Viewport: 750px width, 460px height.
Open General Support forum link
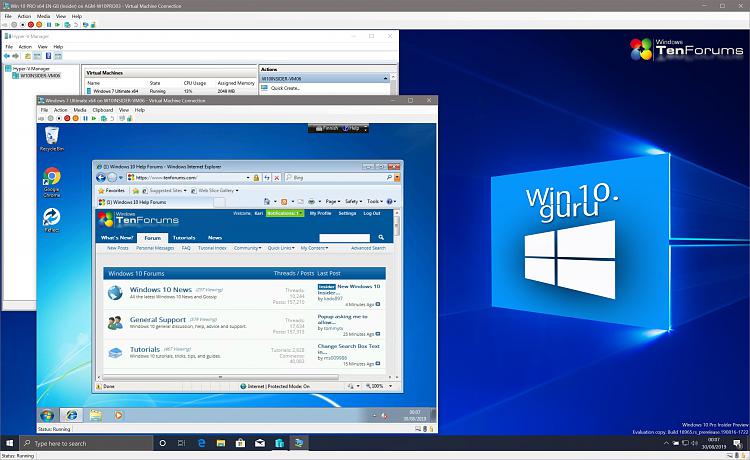[158, 319]
